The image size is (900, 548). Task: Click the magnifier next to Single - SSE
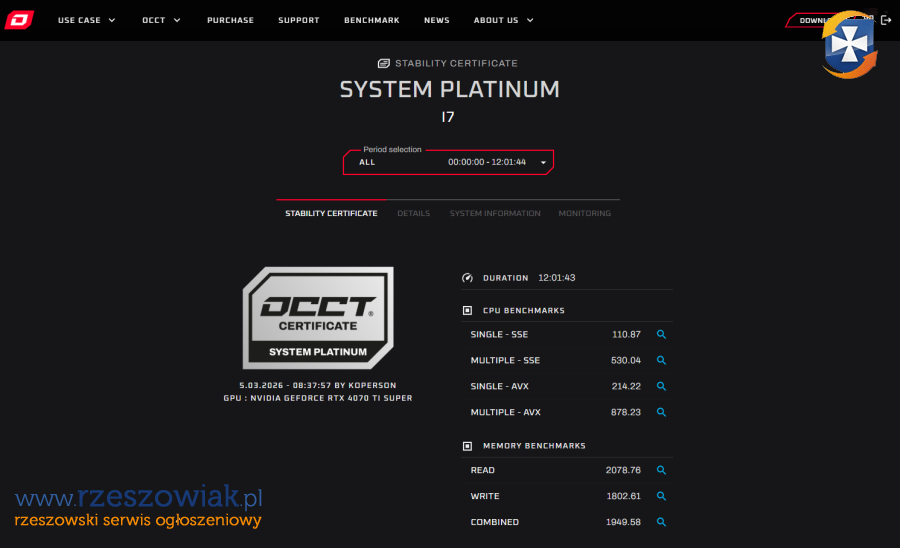pos(661,335)
